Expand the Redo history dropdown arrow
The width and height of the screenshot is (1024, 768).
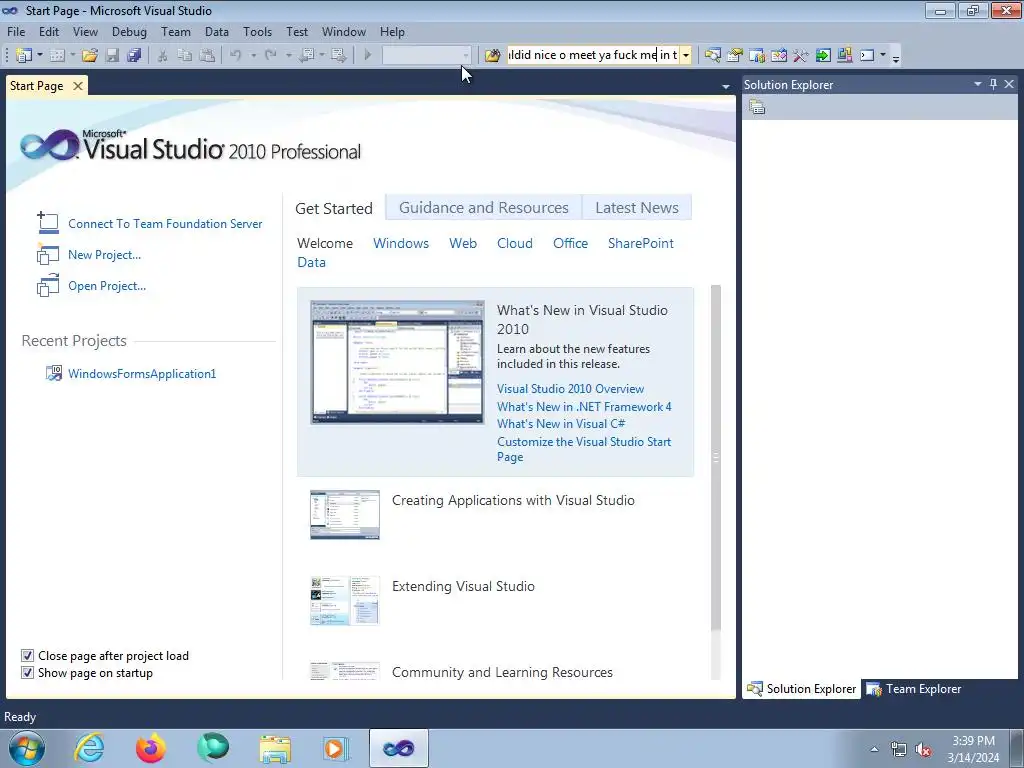[x=288, y=56]
